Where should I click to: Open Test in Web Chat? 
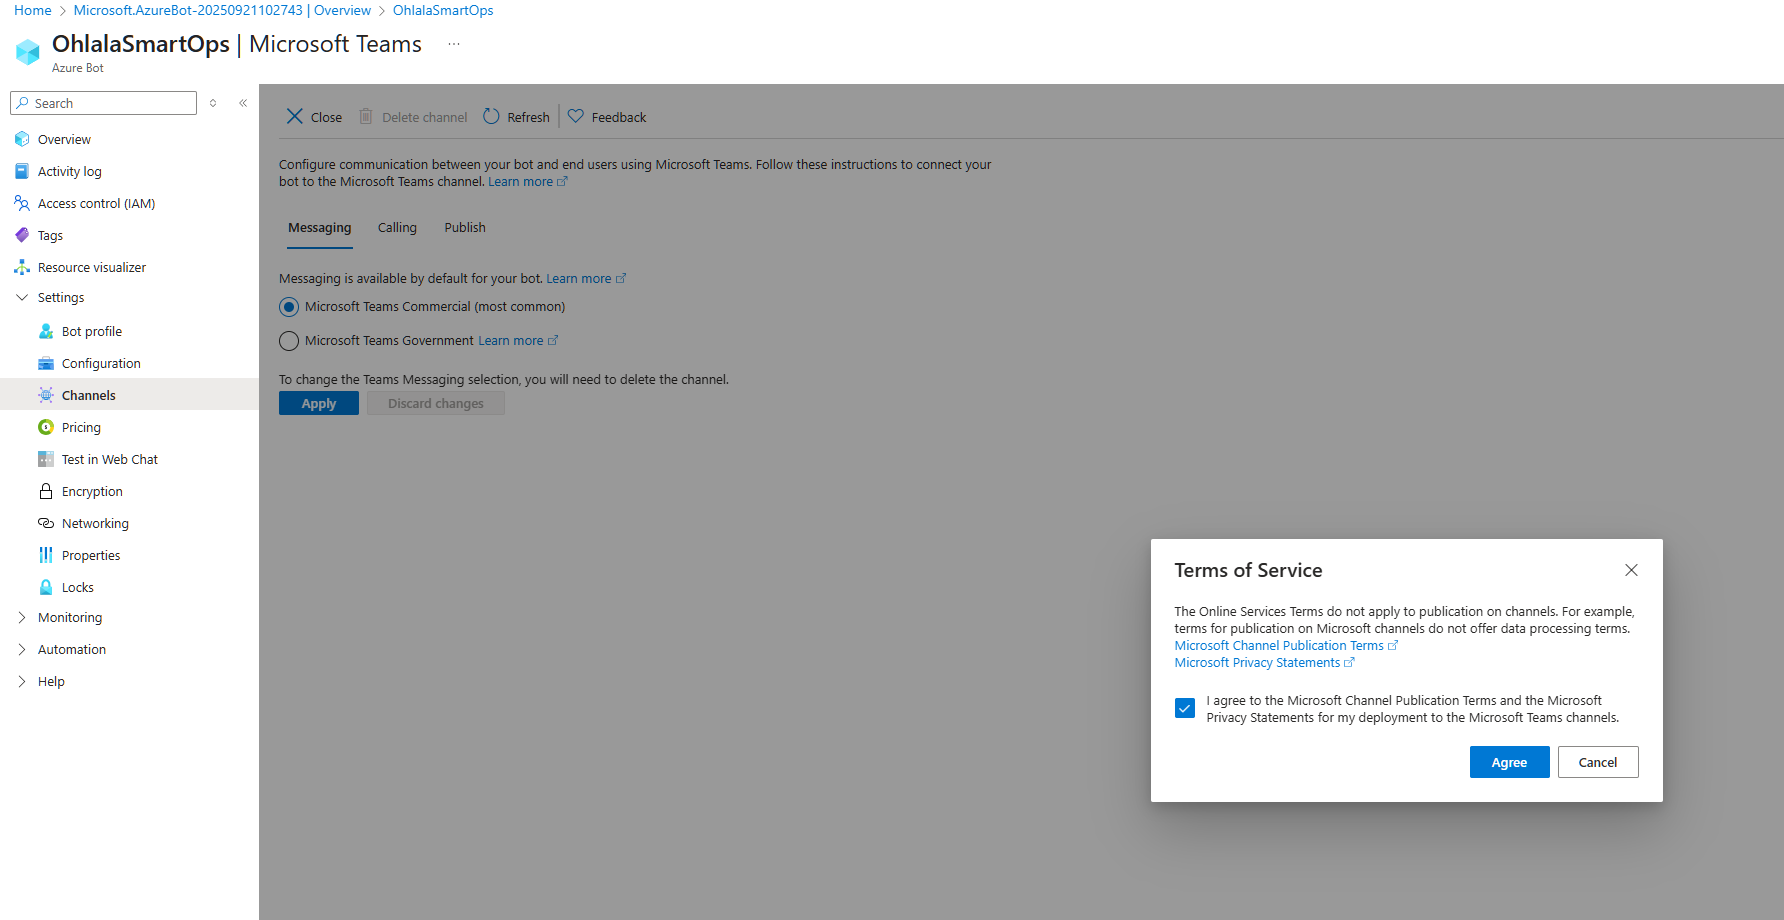[x=109, y=460]
